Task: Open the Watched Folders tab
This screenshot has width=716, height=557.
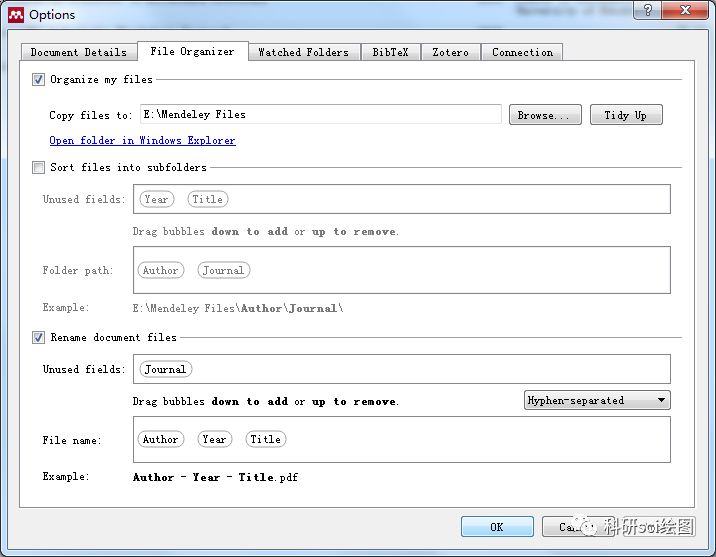Action: [304, 52]
